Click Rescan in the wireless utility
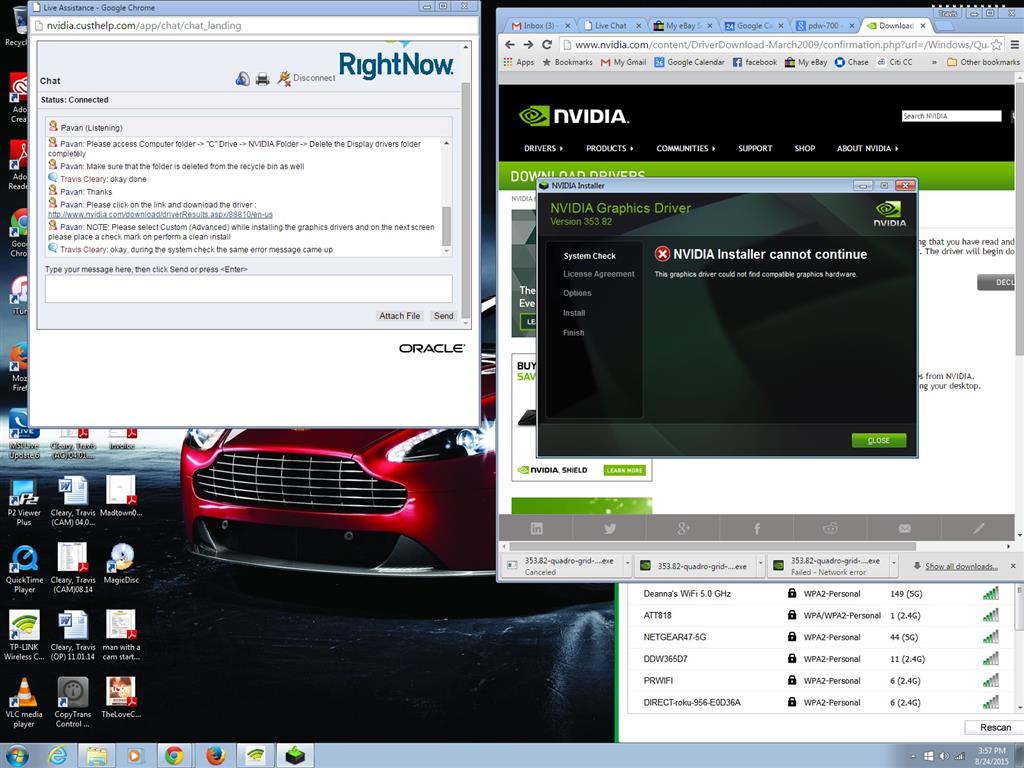Image resolution: width=1024 pixels, height=768 pixels. (x=995, y=727)
